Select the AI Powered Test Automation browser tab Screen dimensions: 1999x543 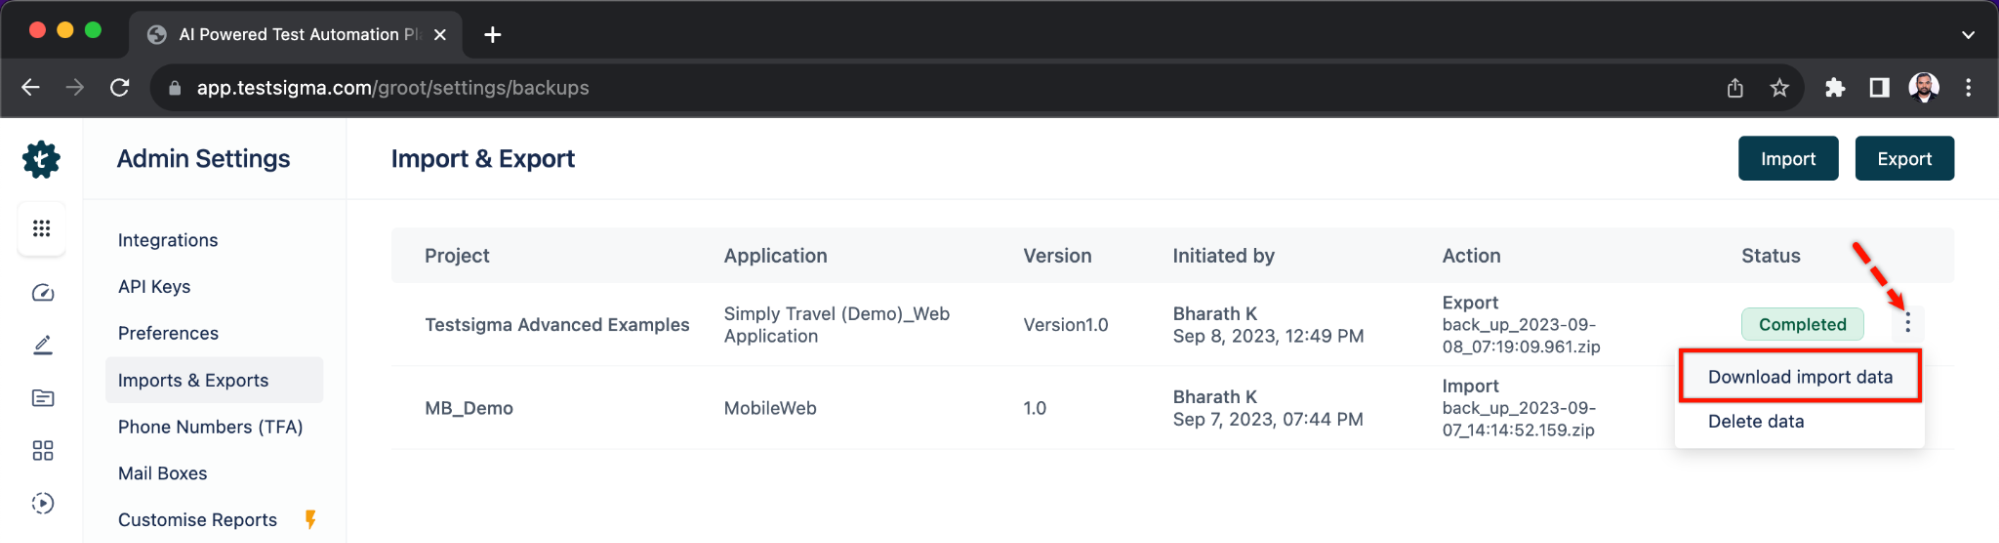(295, 35)
